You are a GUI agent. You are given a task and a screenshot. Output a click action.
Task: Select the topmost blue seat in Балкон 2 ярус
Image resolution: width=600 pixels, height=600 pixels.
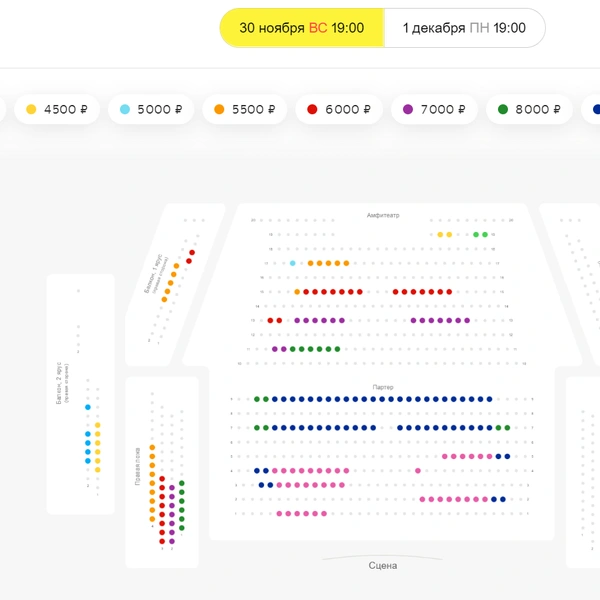tap(88, 407)
